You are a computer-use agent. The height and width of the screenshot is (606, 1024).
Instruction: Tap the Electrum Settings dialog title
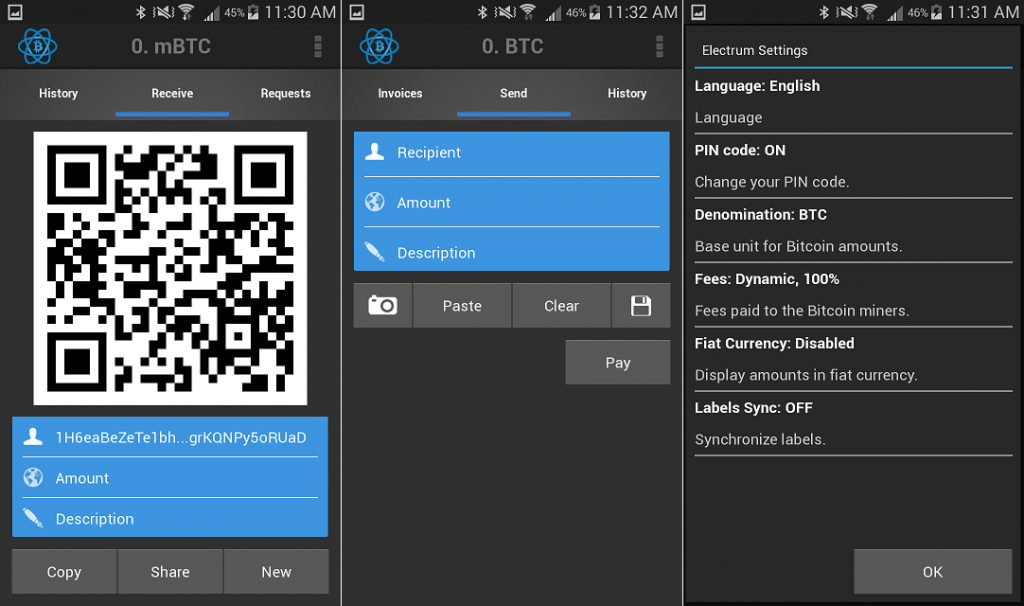754,50
